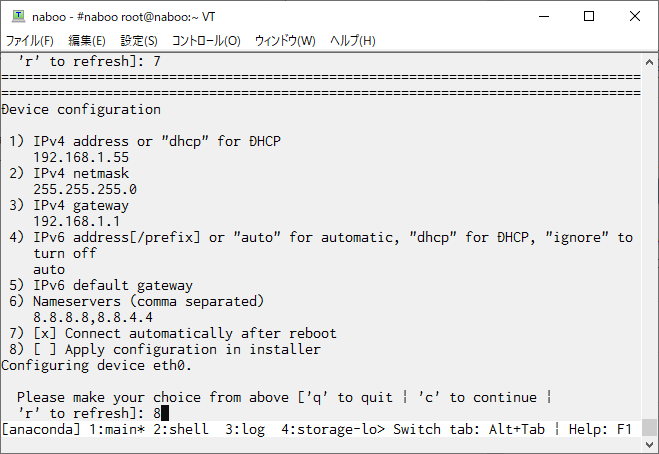Viewport: 659px width, 454px height.
Task: Open the 編集(E) menu
Action: click(87, 41)
